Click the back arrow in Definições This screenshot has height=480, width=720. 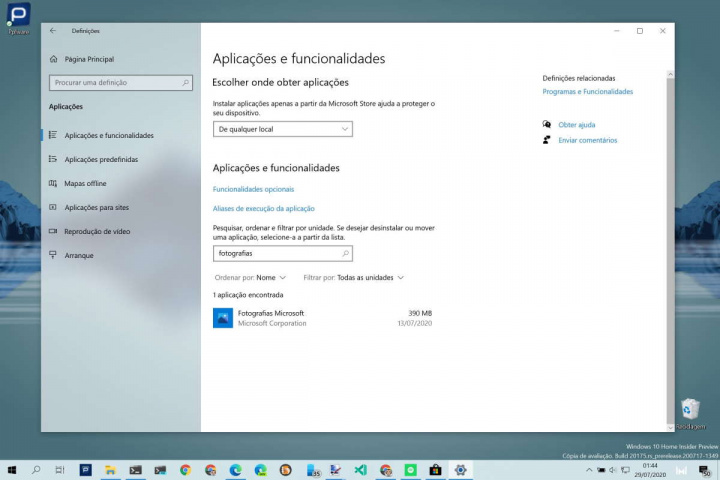pyautogui.click(x=53, y=31)
